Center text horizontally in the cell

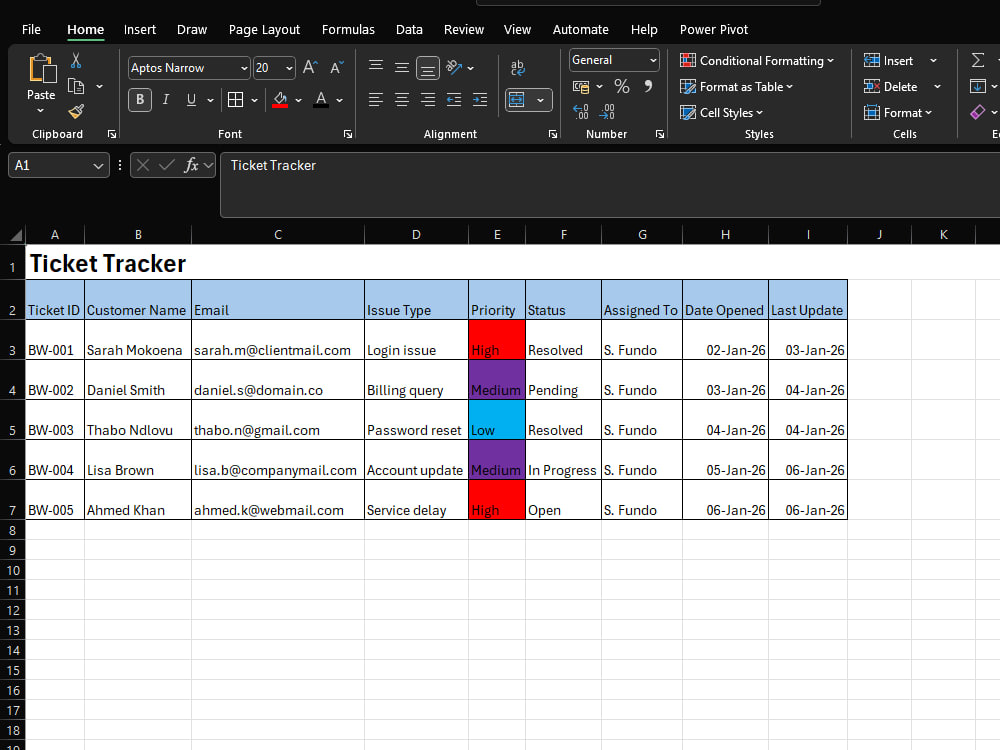point(402,99)
